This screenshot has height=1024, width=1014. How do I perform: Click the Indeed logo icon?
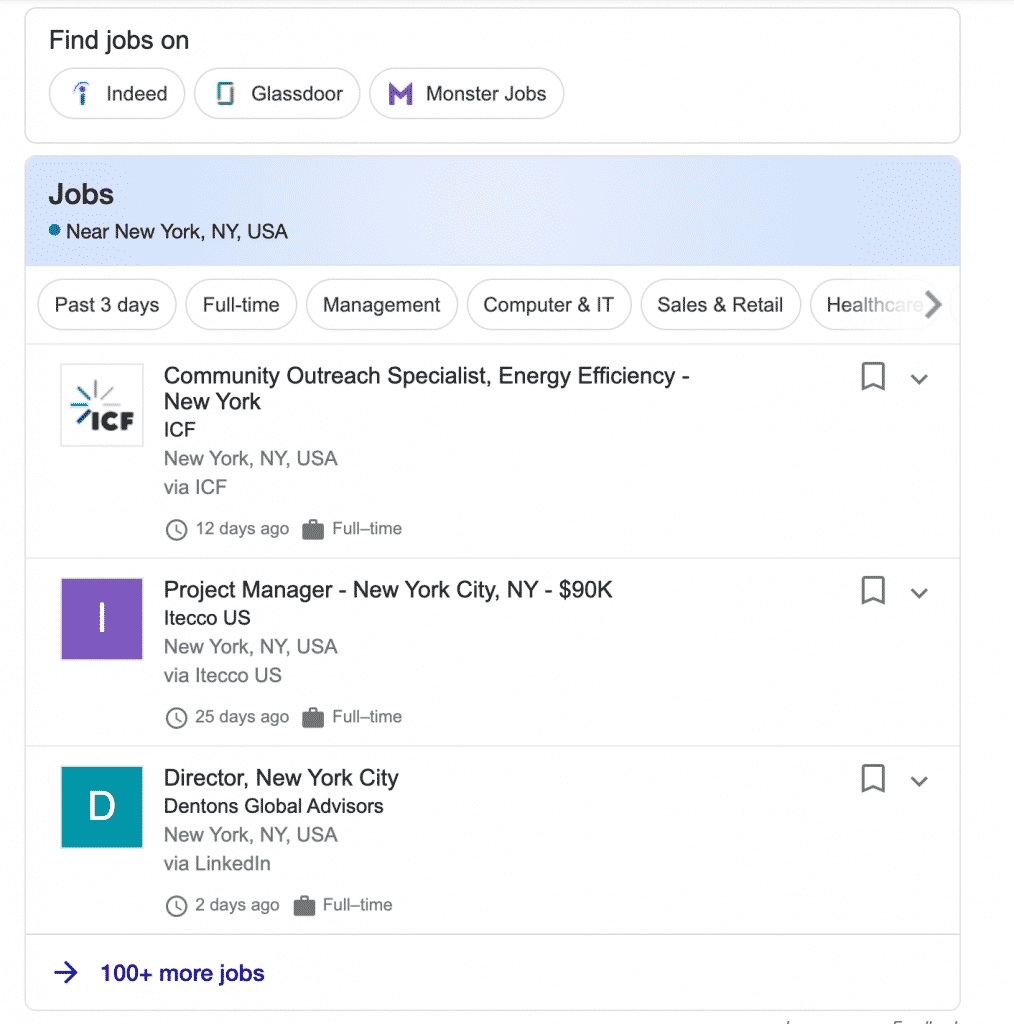point(79,93)
